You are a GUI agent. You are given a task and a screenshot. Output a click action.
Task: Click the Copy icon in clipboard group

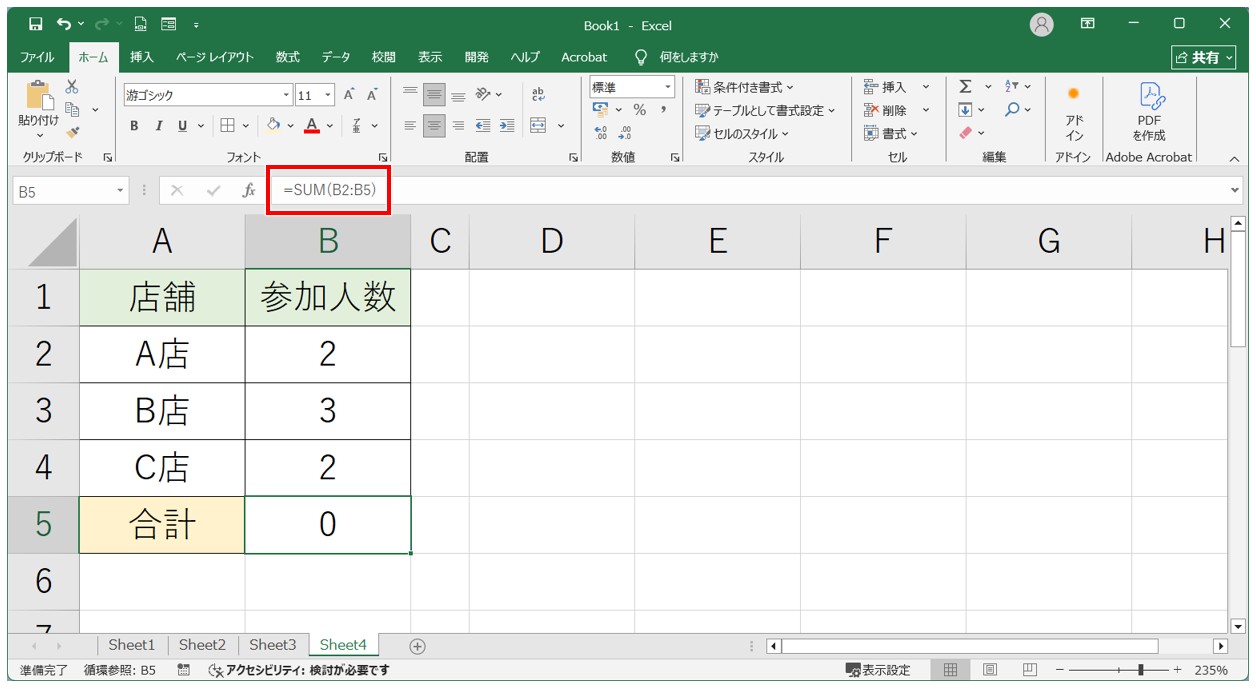pos(72,109)
